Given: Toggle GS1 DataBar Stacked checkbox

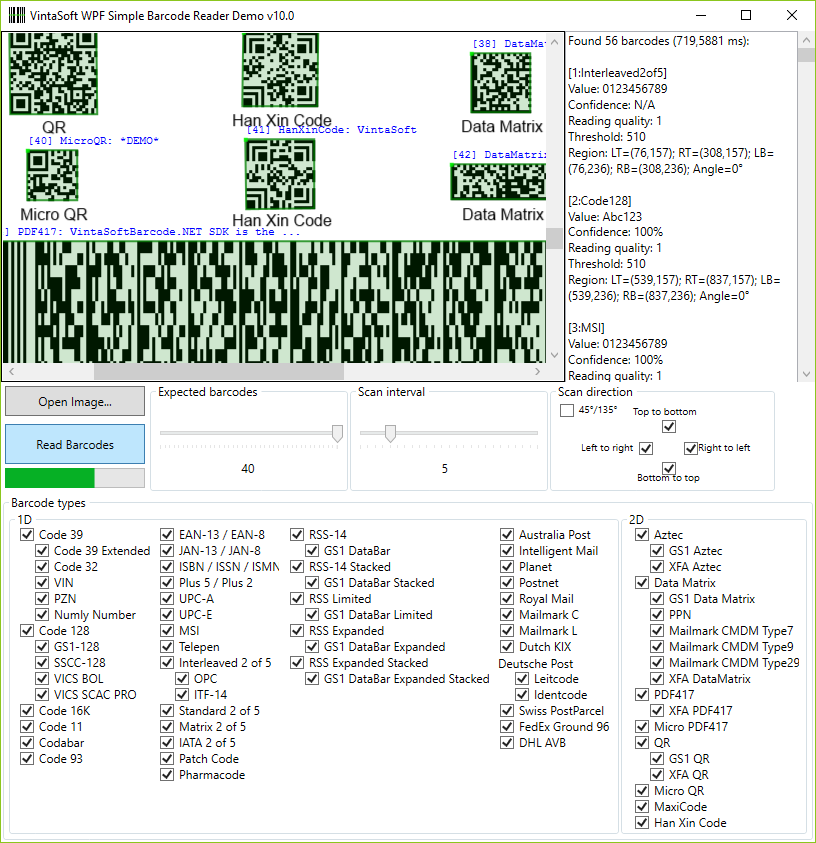Looking at the screenshot, I should pos(312,582).
